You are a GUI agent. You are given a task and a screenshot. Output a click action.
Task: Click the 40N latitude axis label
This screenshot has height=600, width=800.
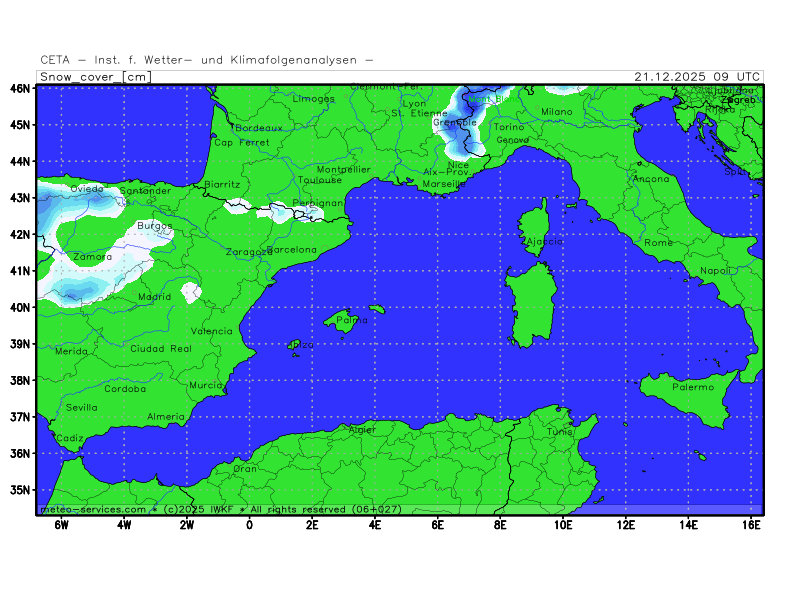pyautogui.click(x=20, y=307)
